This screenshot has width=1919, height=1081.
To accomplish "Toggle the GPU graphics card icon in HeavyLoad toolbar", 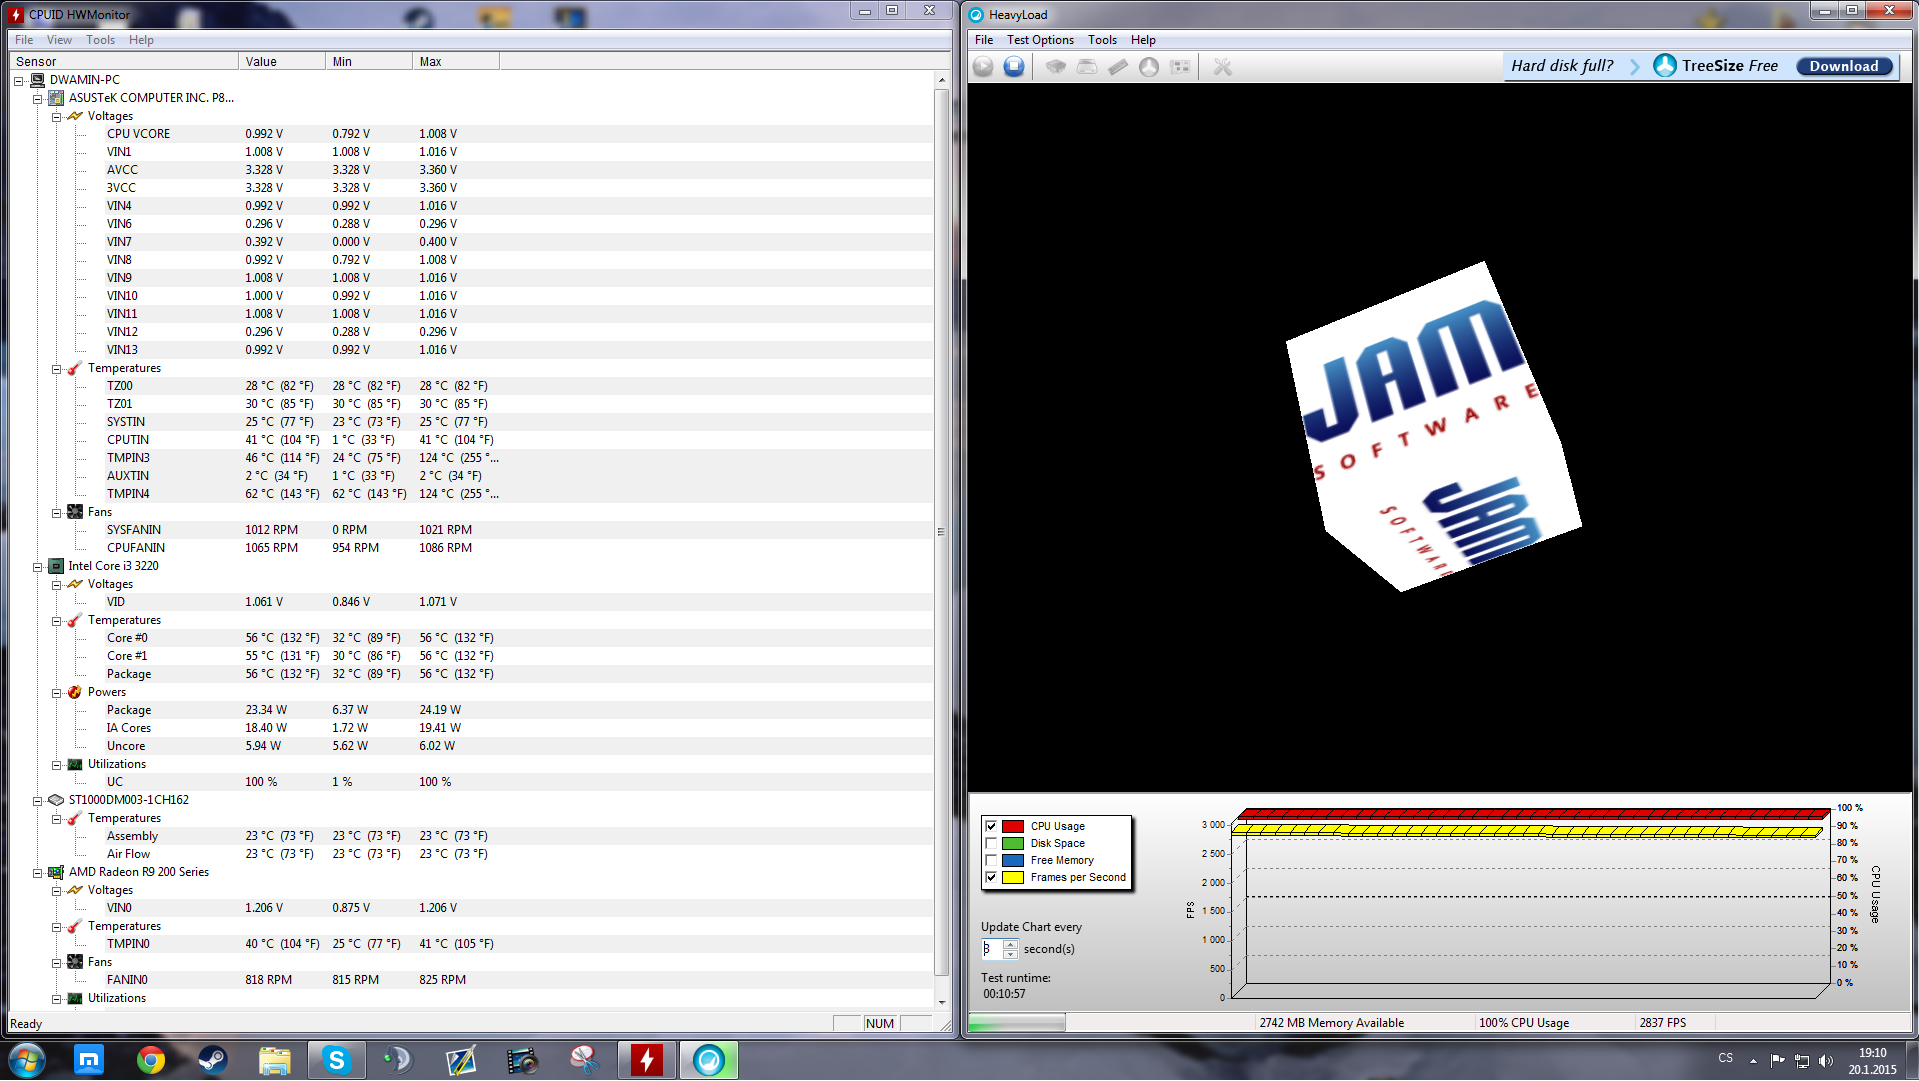I will [x=1181, y=66].
